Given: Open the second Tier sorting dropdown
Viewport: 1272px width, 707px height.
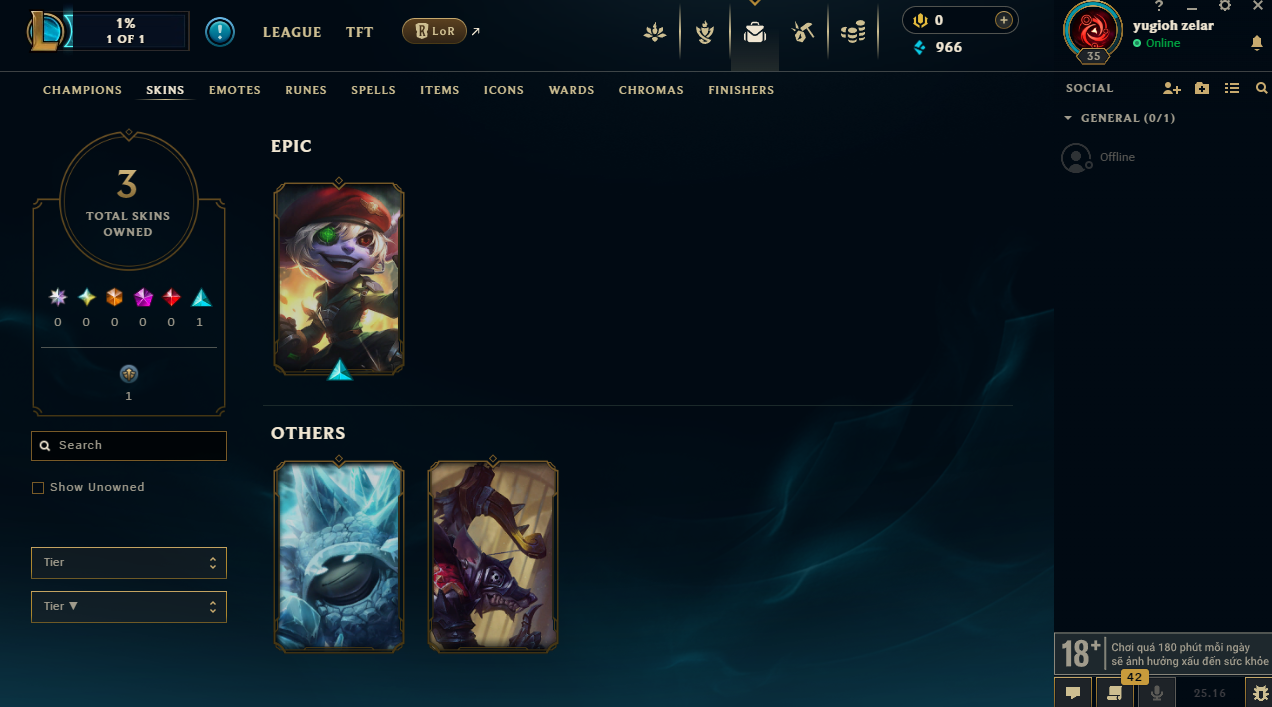Looking at the screenshot, I should 129,607.
